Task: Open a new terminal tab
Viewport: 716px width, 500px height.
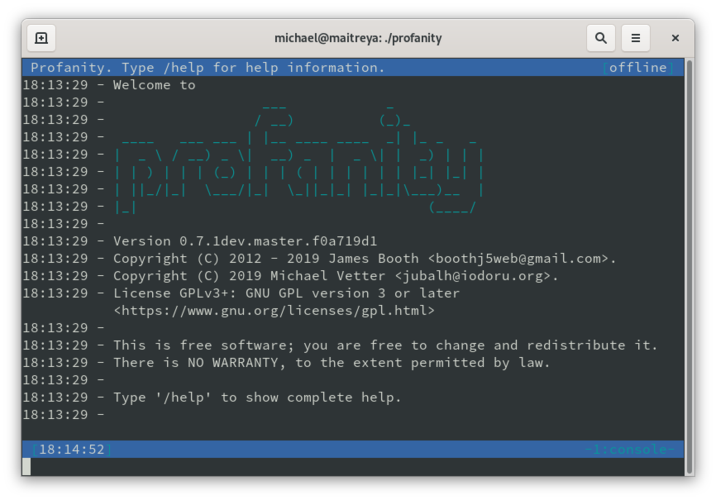Action: 41,38
